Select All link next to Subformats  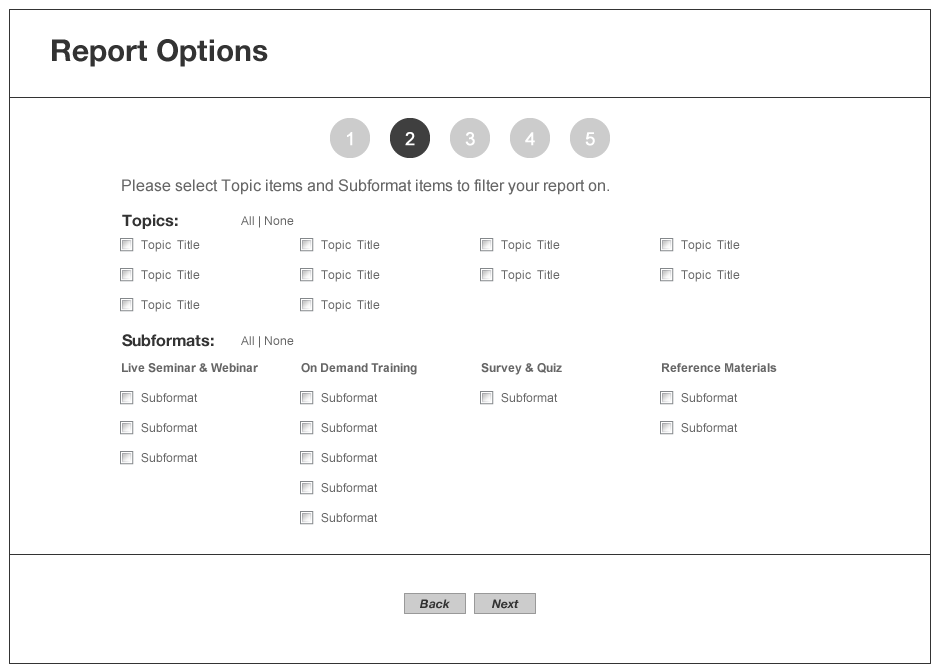pyautogui.click(x=248, y=341)
